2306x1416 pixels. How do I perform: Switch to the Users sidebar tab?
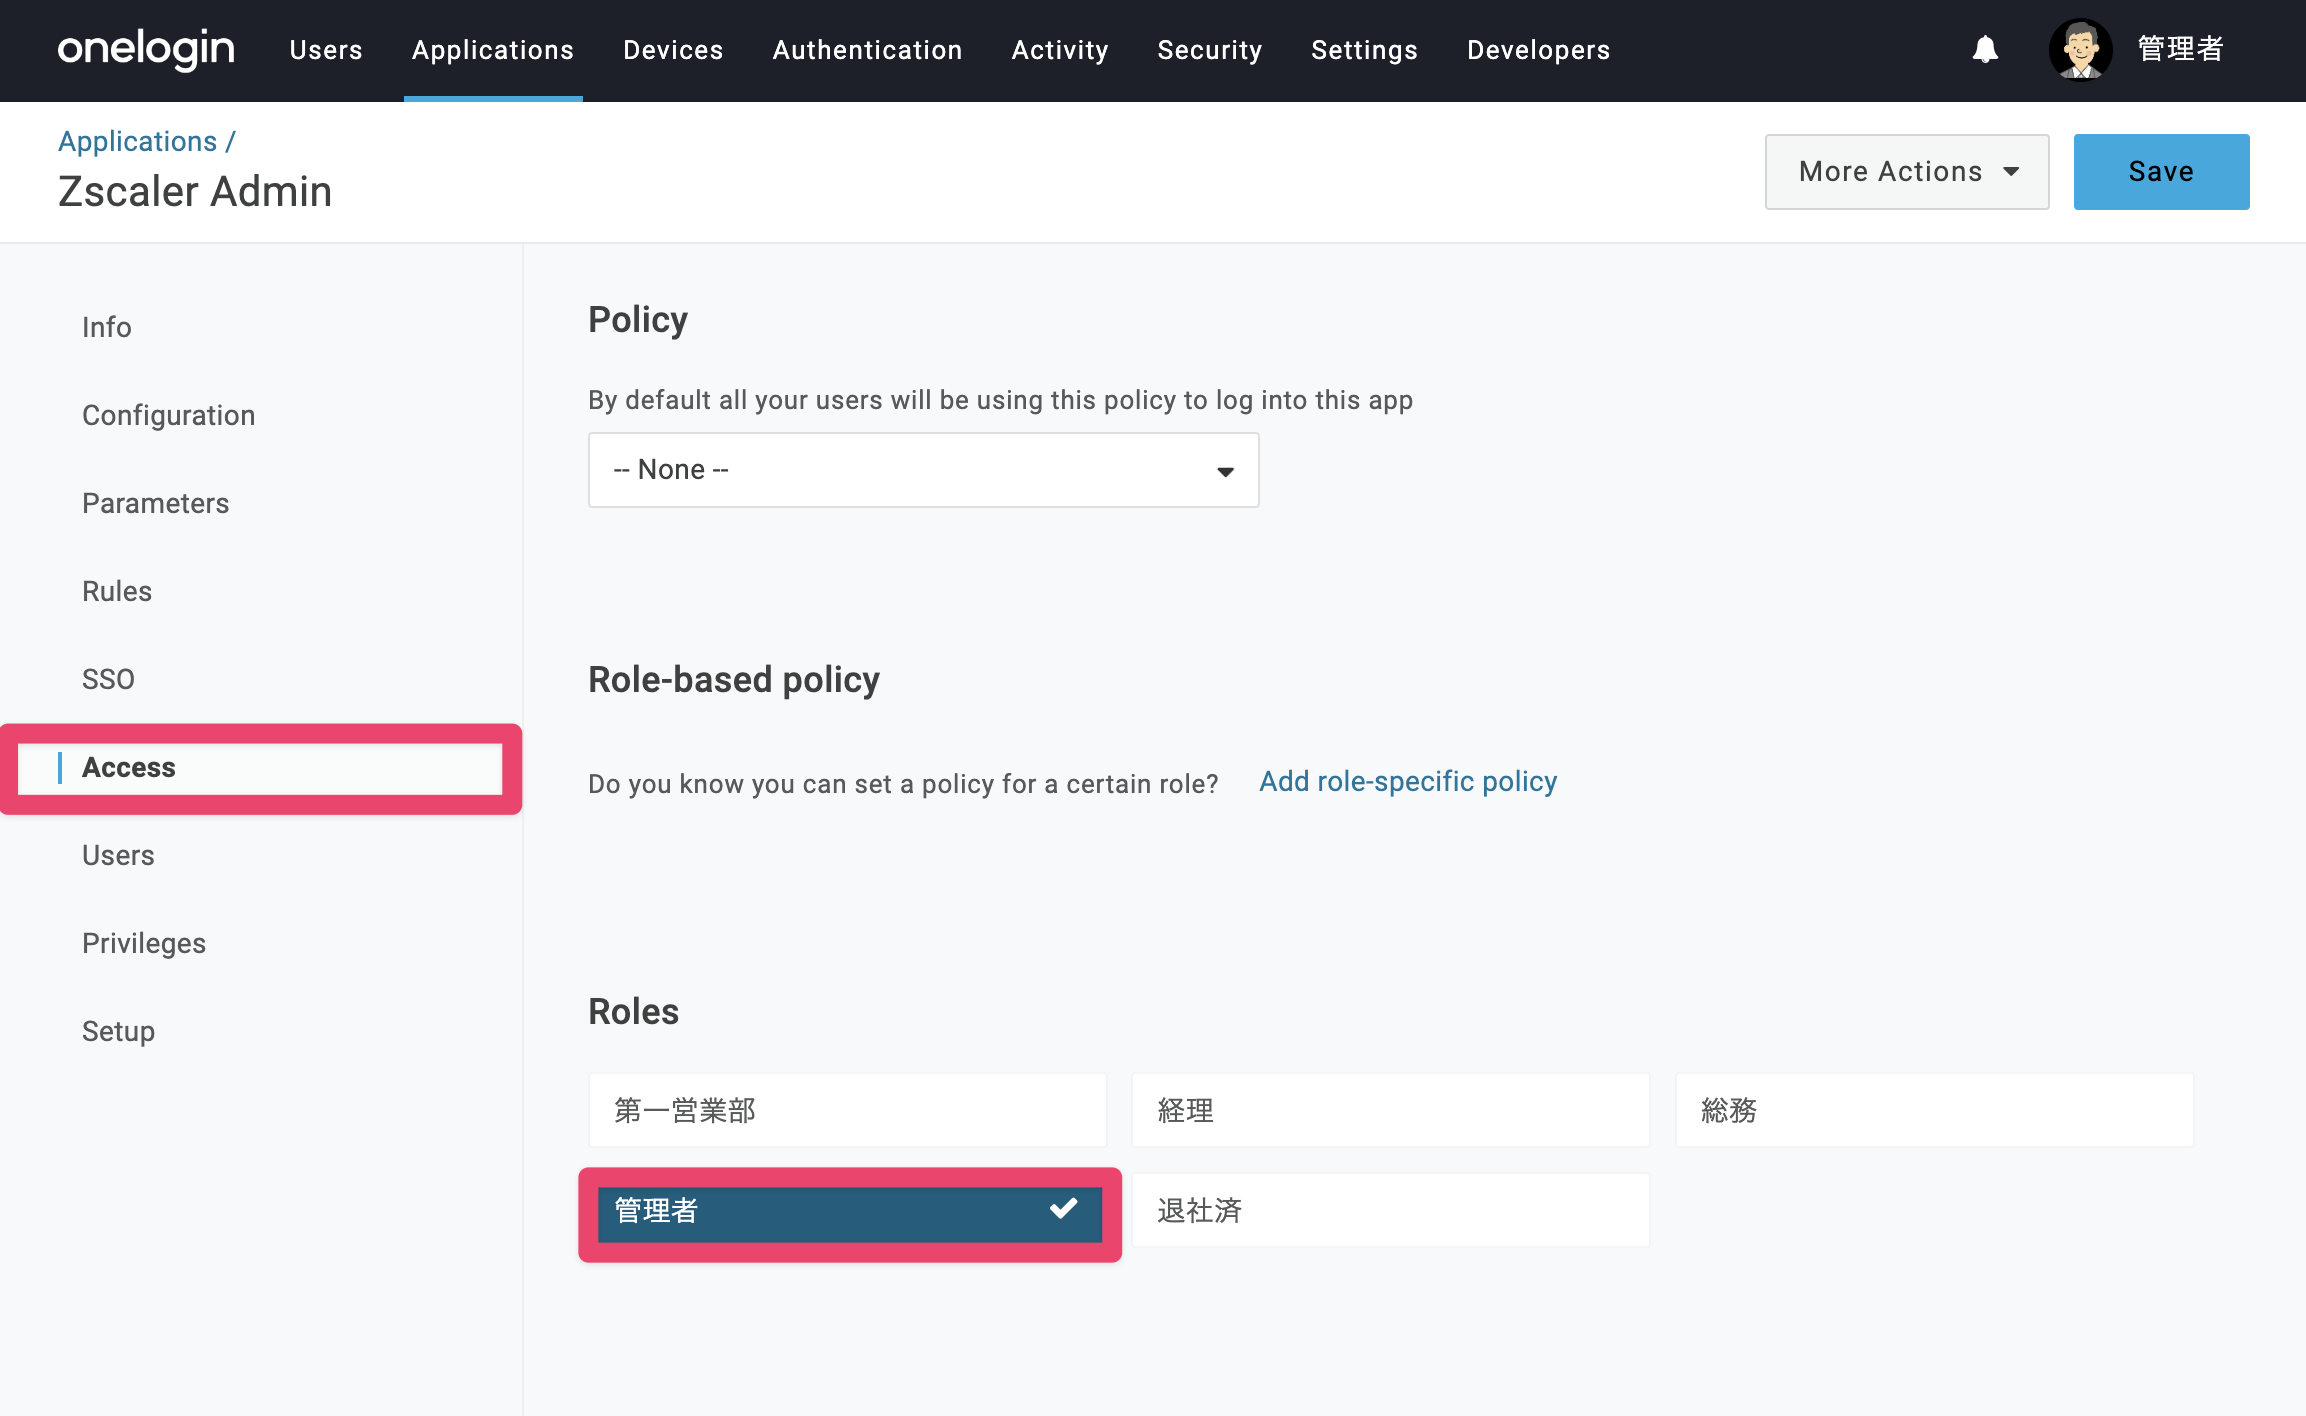coord(118,855)
